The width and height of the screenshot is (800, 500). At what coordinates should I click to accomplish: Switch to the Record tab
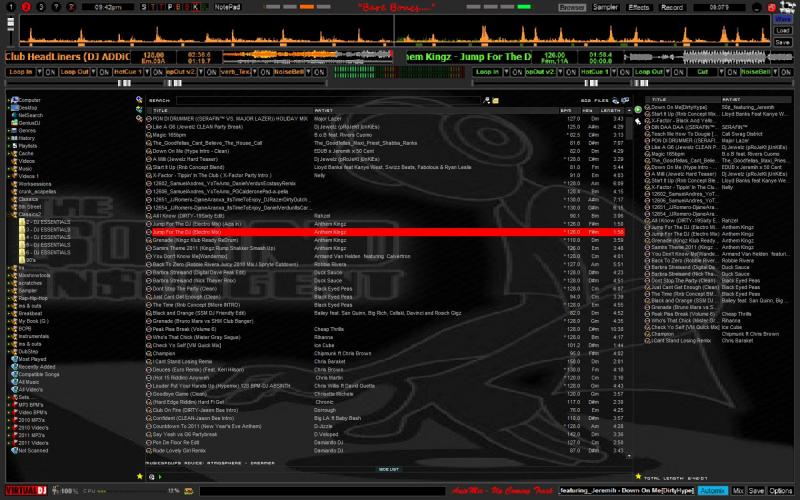(x=672, y=7)
